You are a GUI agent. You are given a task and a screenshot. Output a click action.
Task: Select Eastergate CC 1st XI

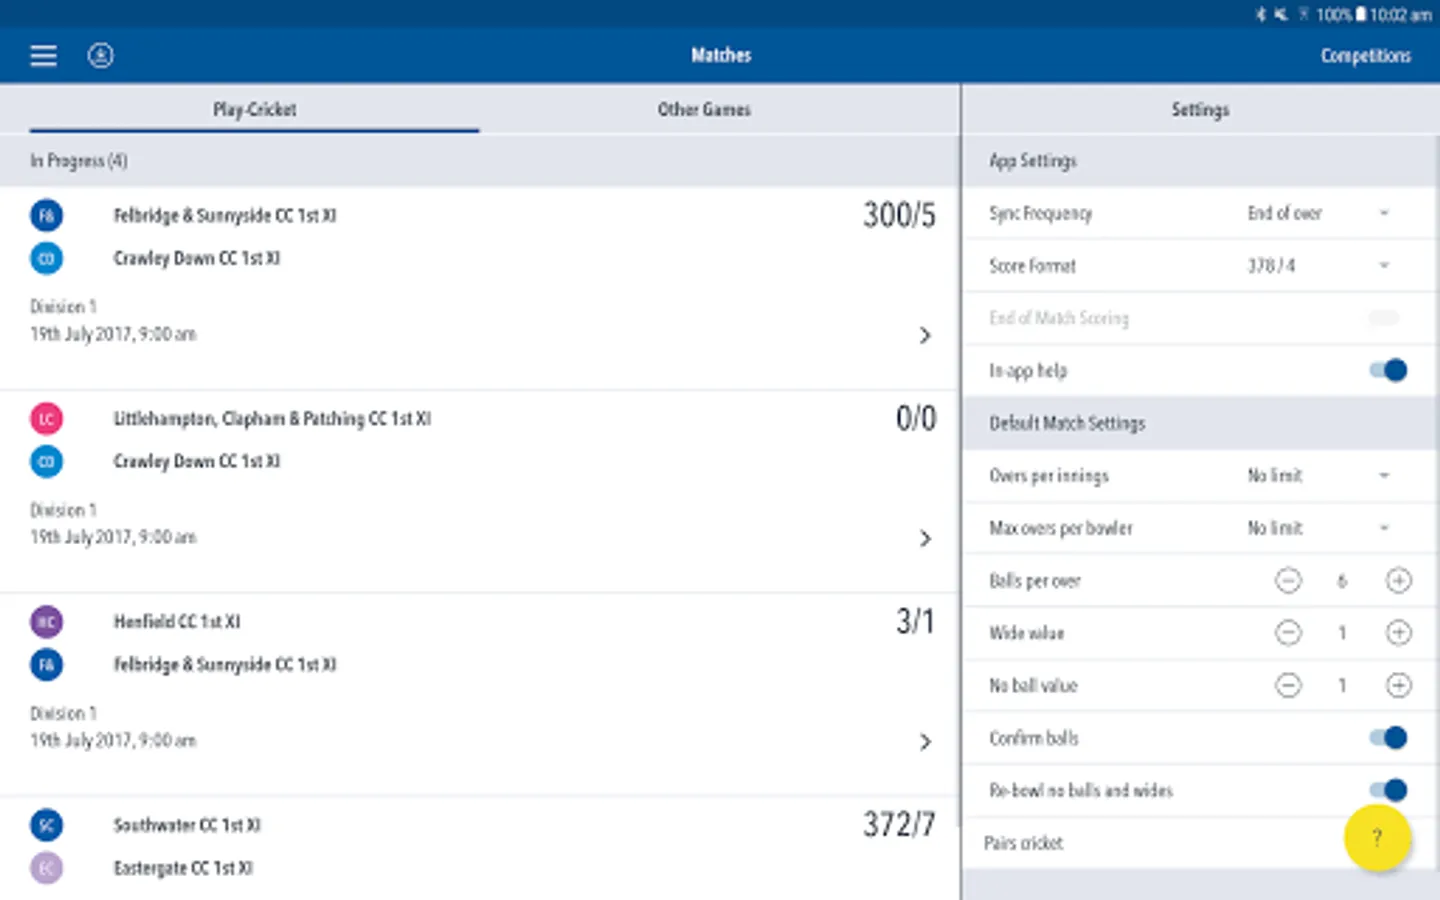tap(183, 868)
